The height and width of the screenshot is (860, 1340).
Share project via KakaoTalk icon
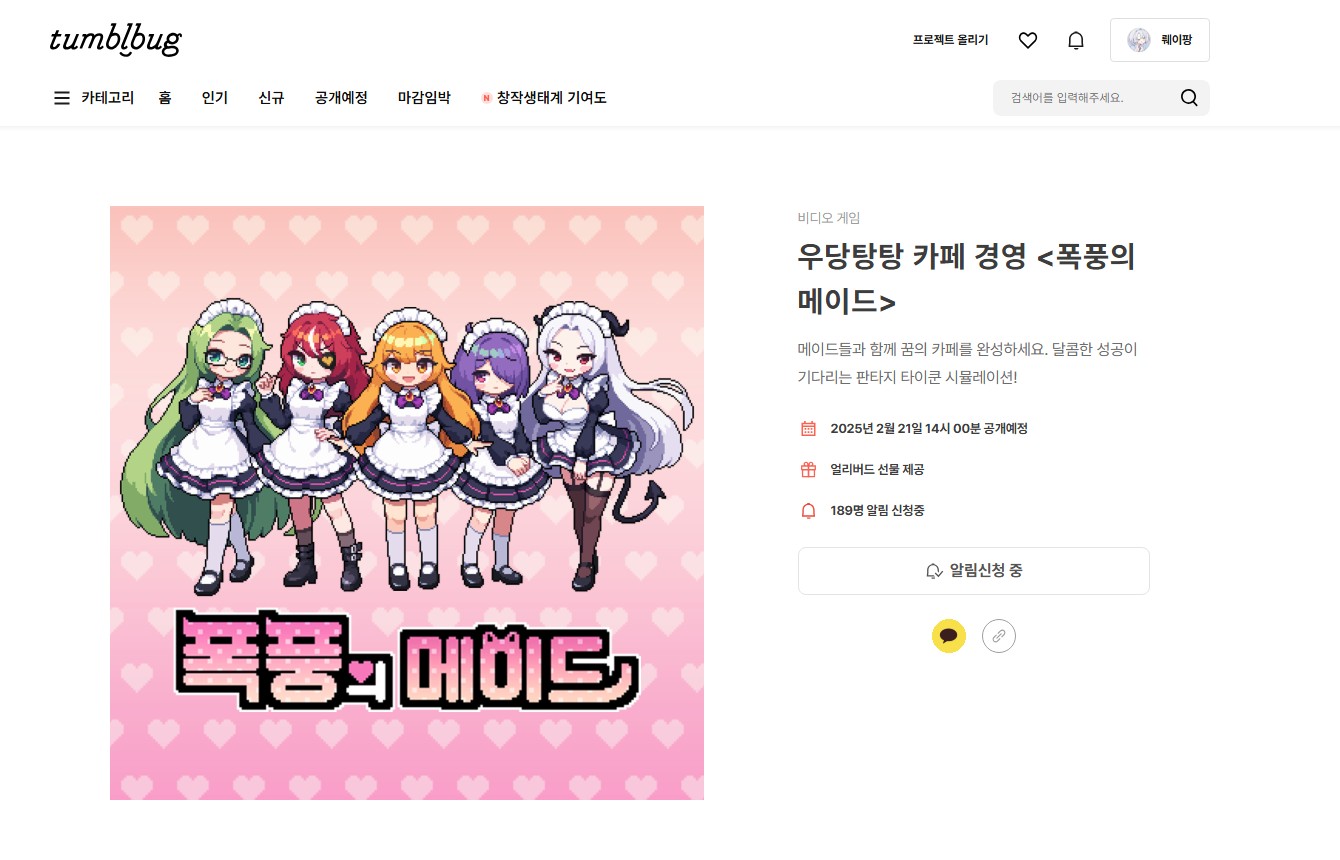click(949, 636)
